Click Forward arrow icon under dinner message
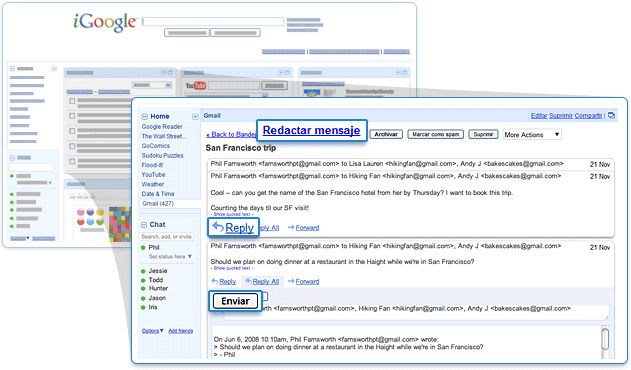The height and width of the screenshot is (370, 631). (291, 281)
